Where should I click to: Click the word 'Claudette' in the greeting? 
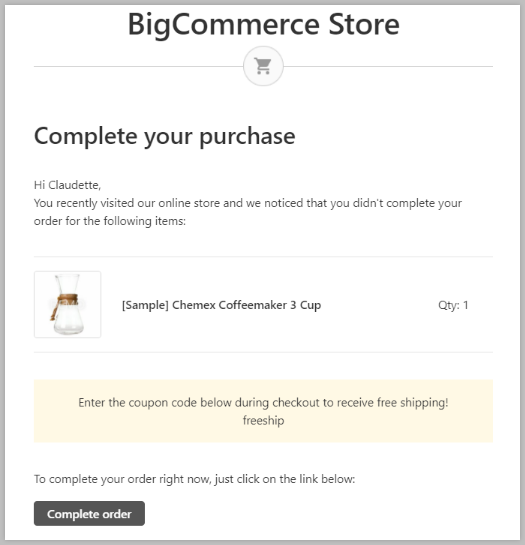pyautogui.click(x=74, y=185)
